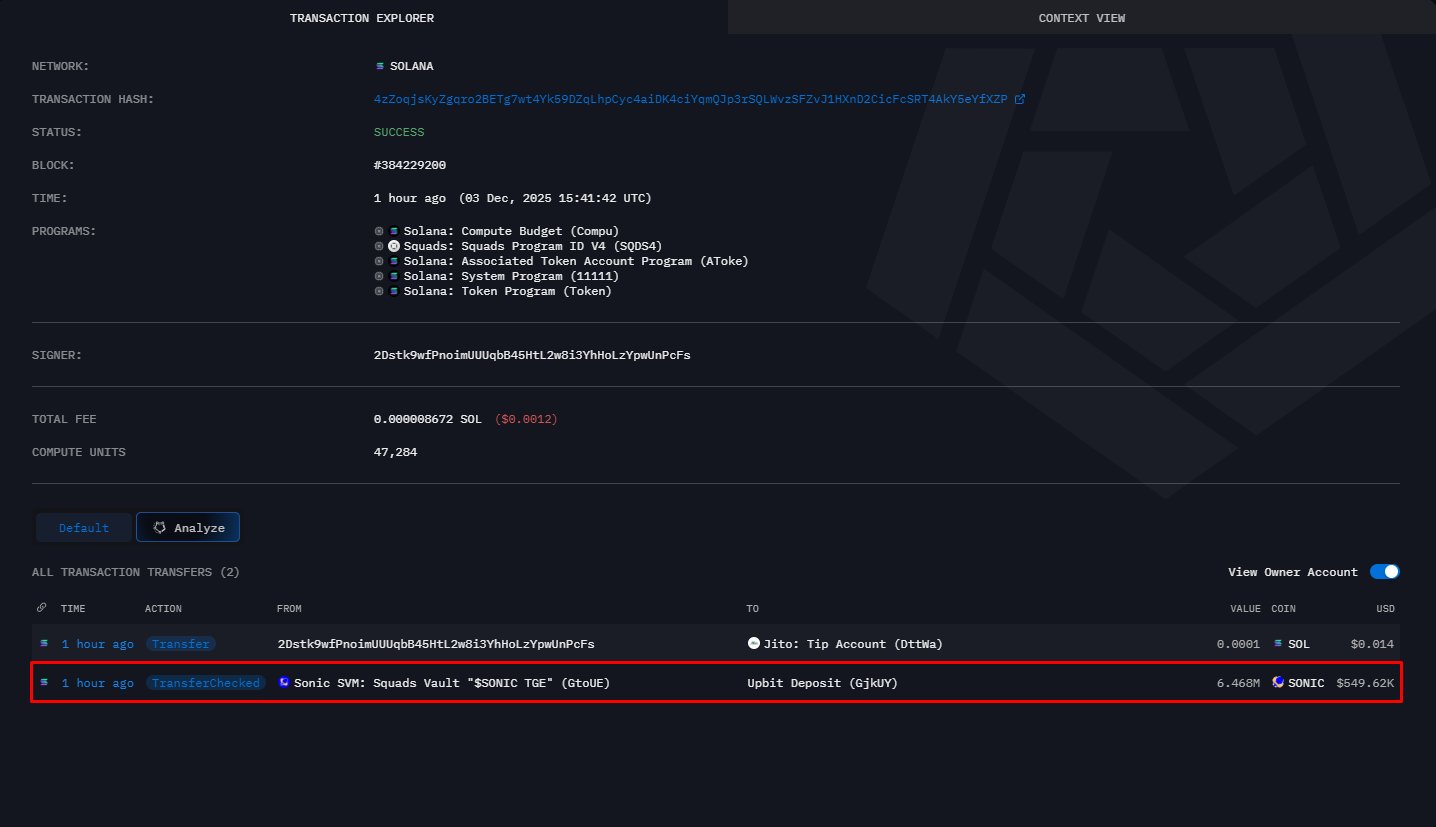Viewport: 1436px width, 827px height.
Task: Click the VALUE column header
Action: 1245,608
